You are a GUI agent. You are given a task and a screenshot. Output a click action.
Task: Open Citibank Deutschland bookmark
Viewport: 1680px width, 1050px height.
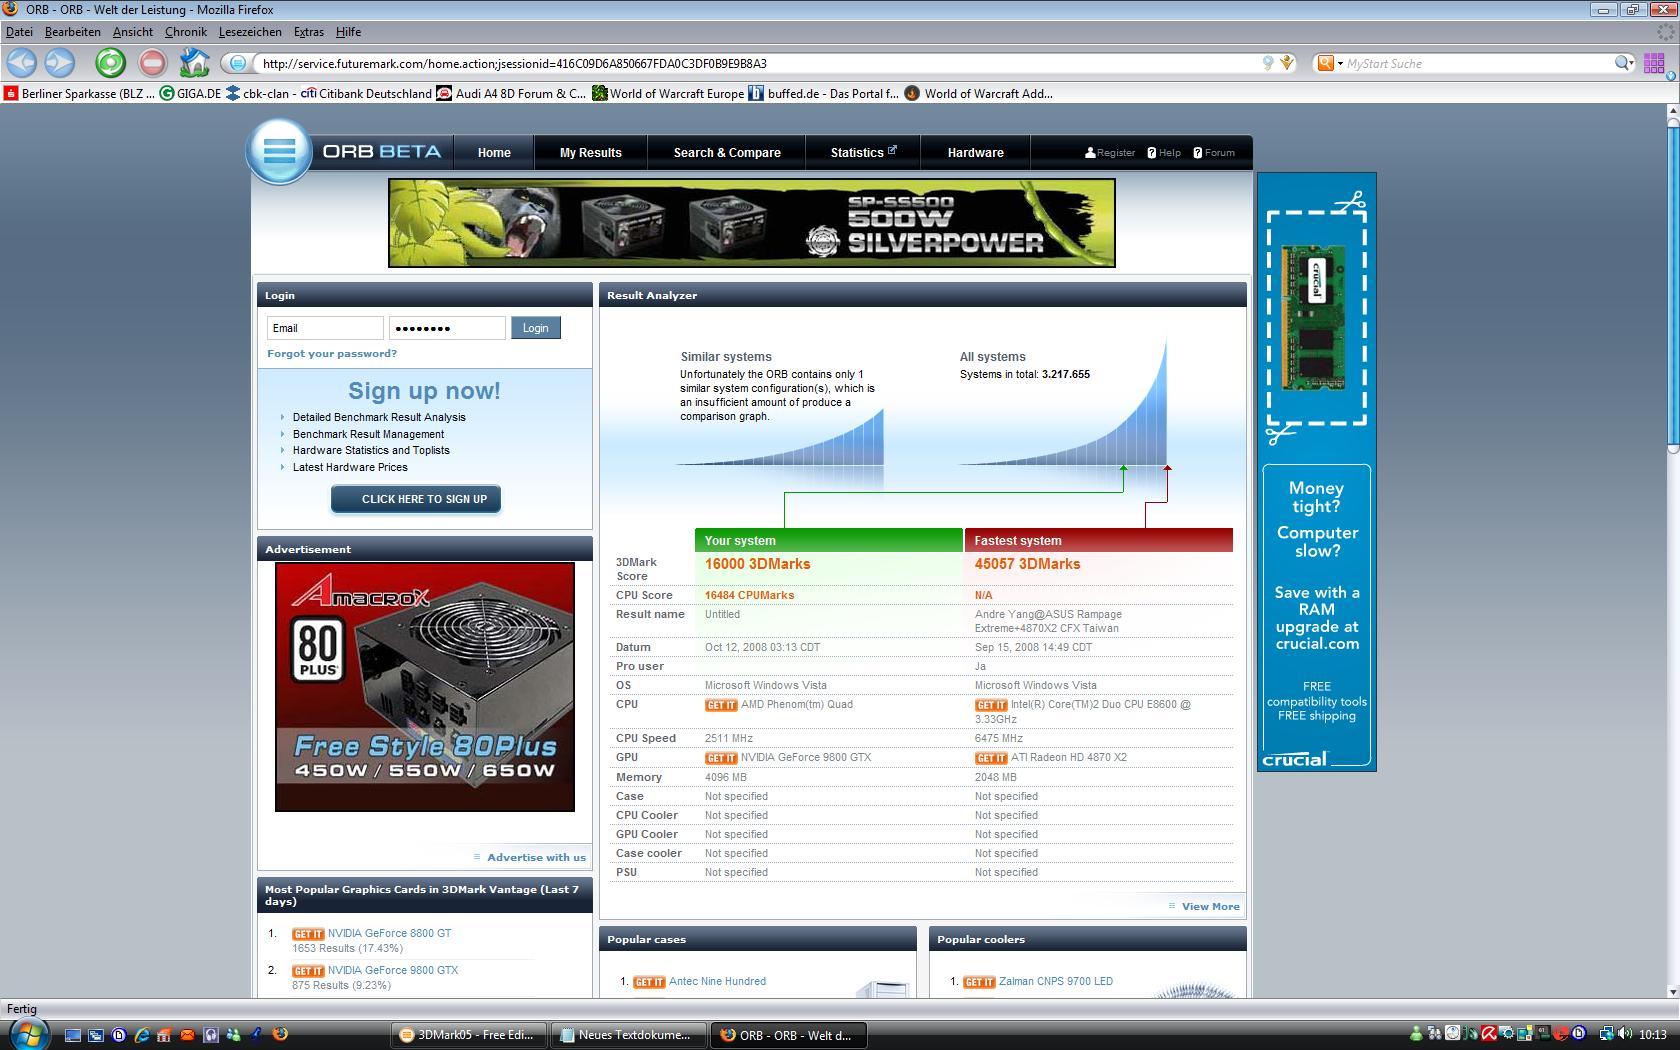tap(366, 94)
